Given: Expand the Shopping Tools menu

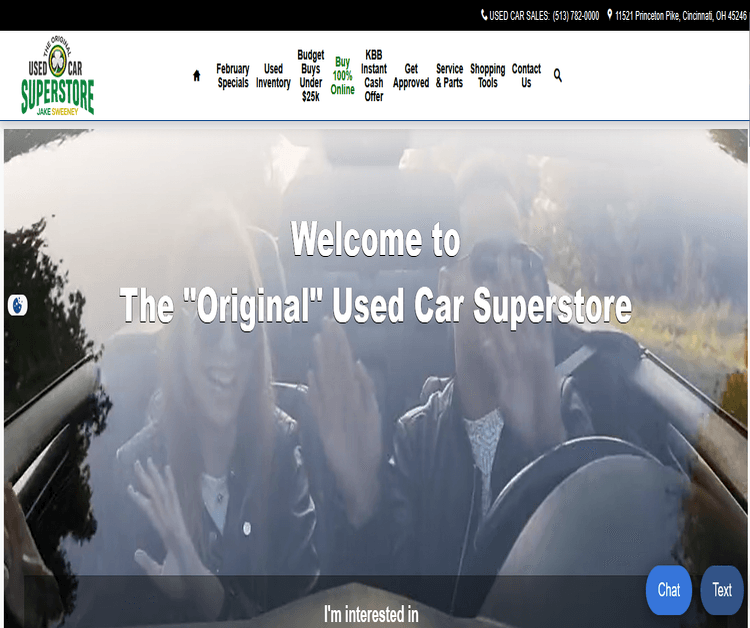Looking at the screenshot, I should (x=488, y=76).
